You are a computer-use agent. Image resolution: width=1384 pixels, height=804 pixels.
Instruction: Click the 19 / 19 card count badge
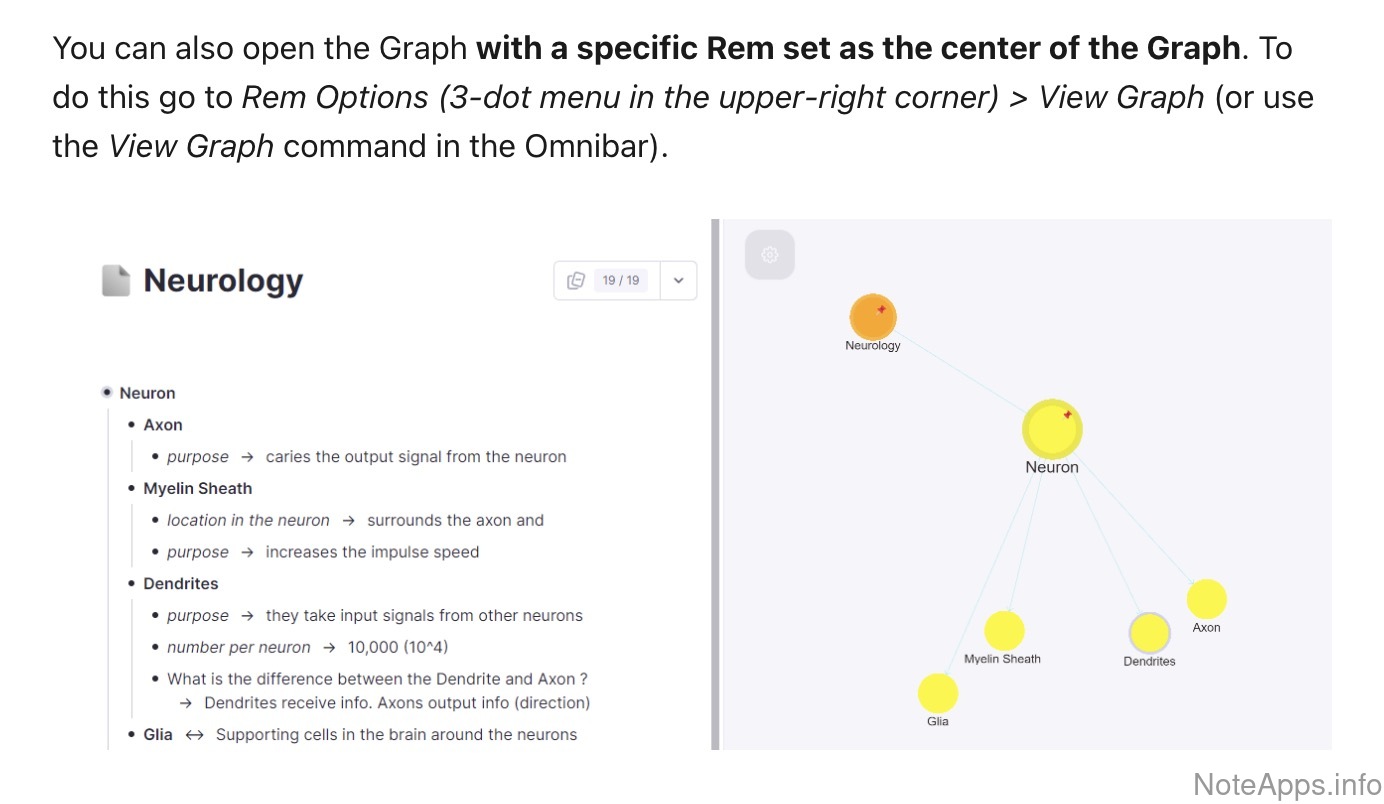621,281
